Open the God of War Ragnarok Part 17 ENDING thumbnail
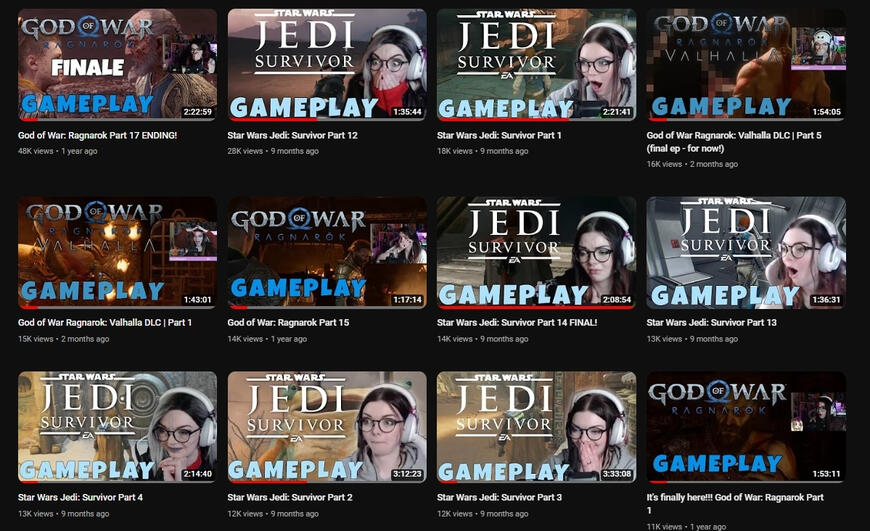870x531 pixels. tap(117, 65)
